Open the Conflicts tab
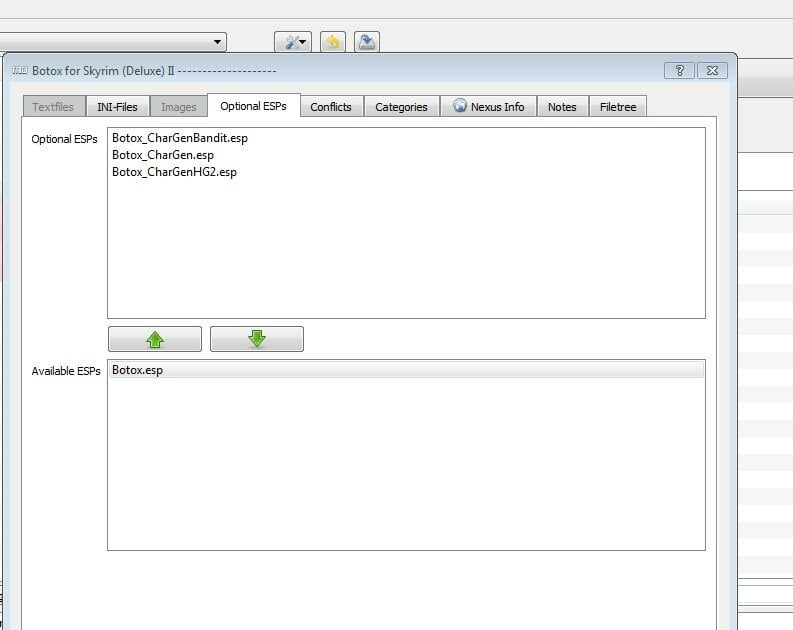This screenshot has height=630, width=793. click(331, 107)
